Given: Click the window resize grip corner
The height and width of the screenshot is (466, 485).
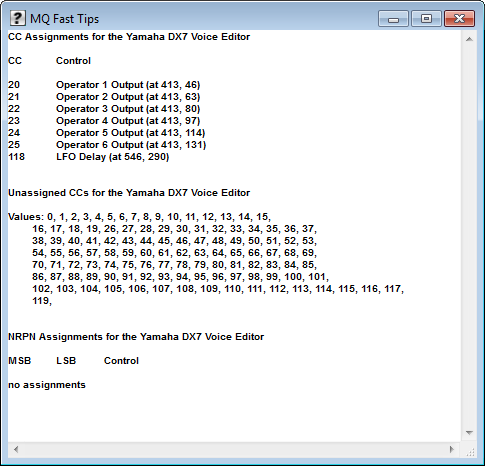Looking at the screenshot, I should [x=470, y=451].
